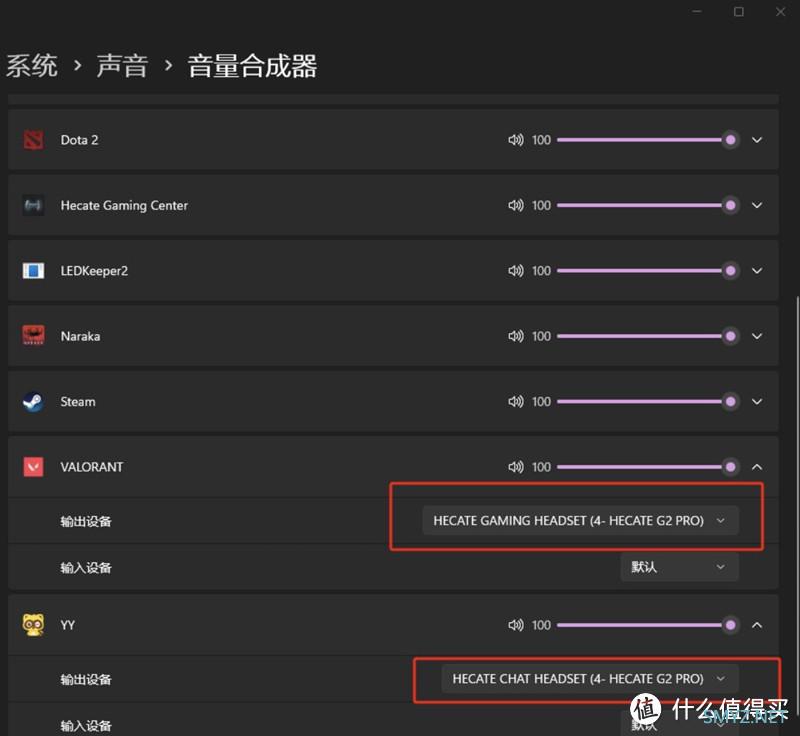Go to 系统 breadcrumb
The image size is (800, 736).
click(32, 66)
